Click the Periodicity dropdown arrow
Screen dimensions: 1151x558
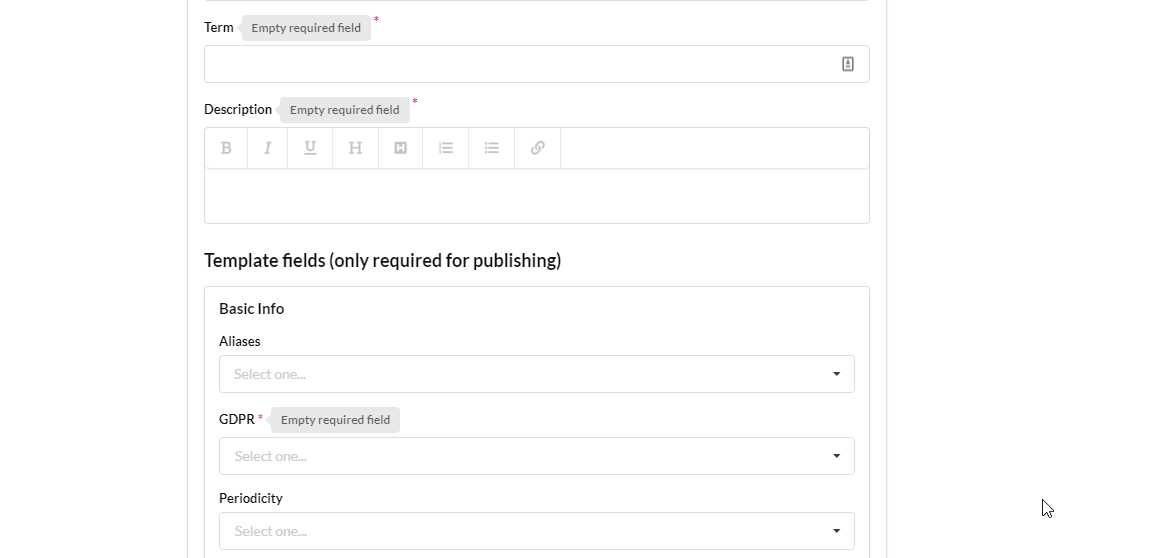pyautogui.click(x=836, y=531)
